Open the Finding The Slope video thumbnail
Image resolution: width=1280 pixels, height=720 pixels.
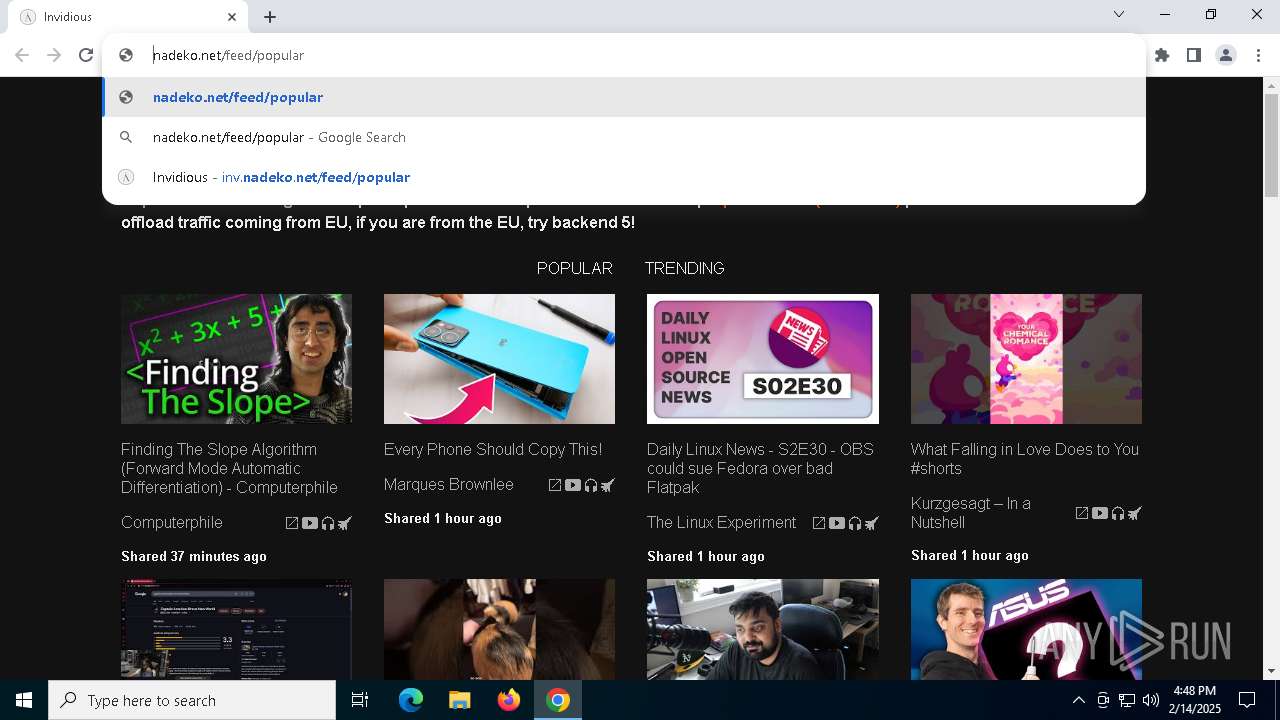click(x=236, y=359)
